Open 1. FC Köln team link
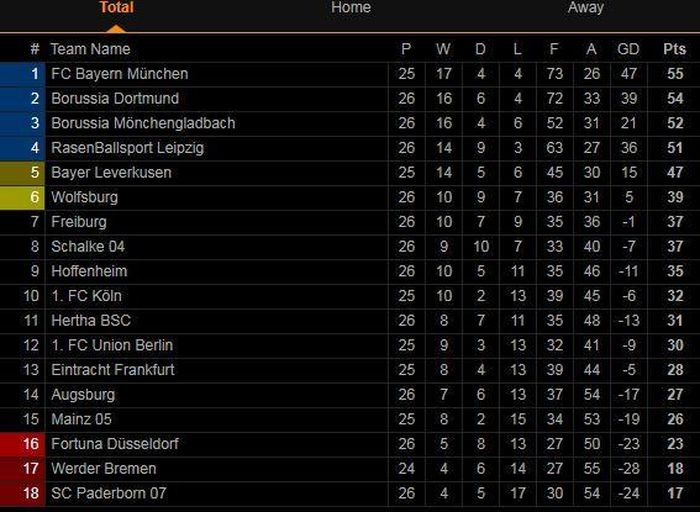 click(86, 296)
